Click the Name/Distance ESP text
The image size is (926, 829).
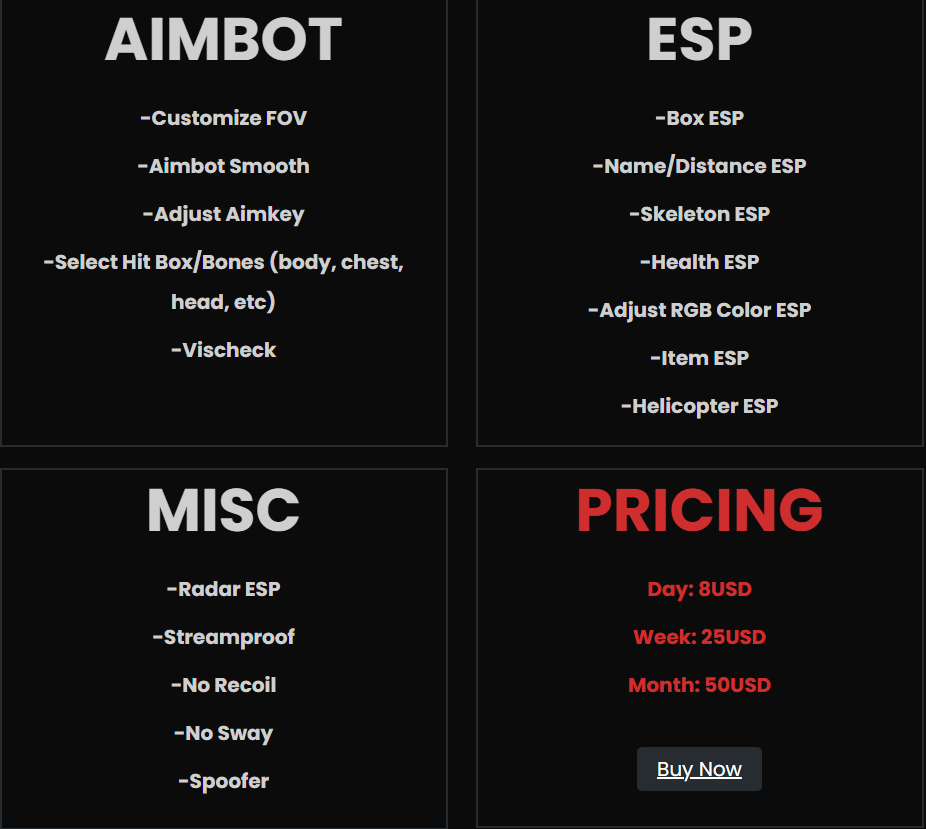coord(699,166)
